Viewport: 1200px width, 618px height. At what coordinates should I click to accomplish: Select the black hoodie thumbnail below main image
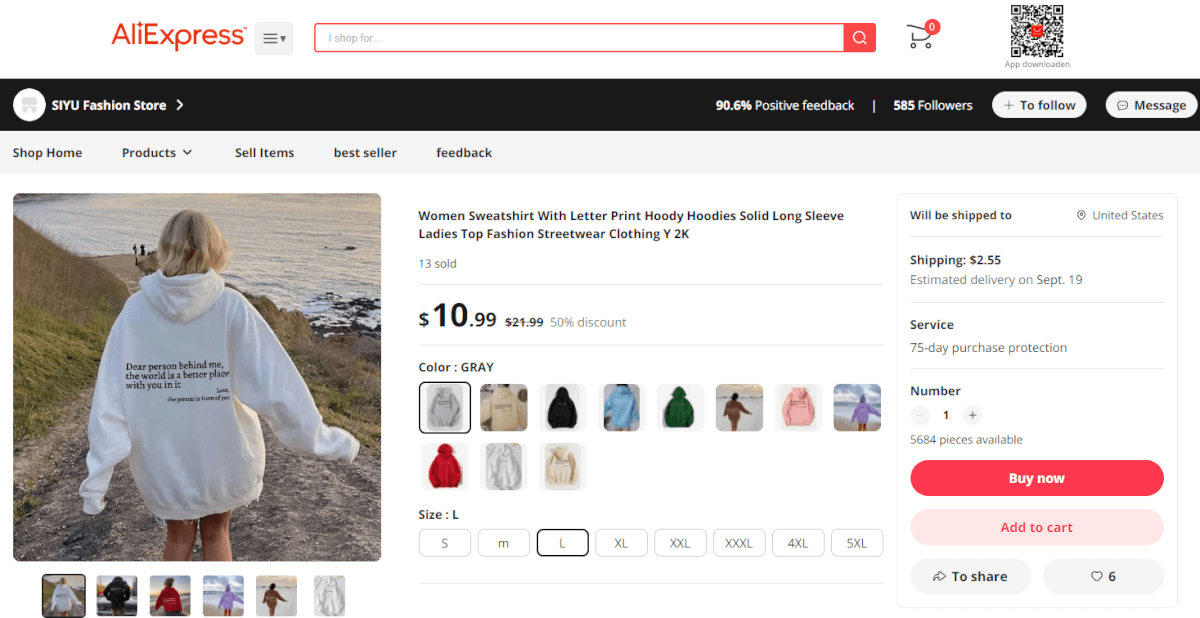pyautogui.click(x=117, y=595)
